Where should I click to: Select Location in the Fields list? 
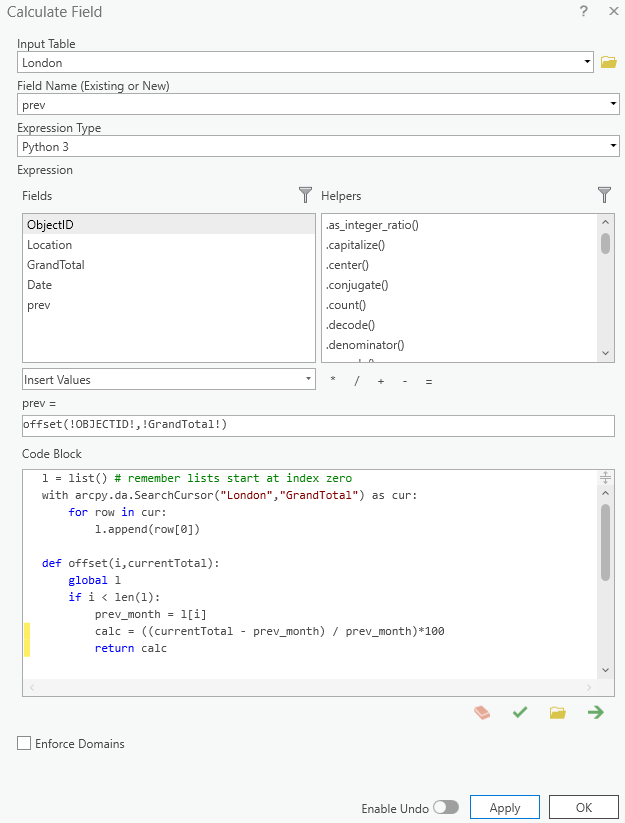168,245
